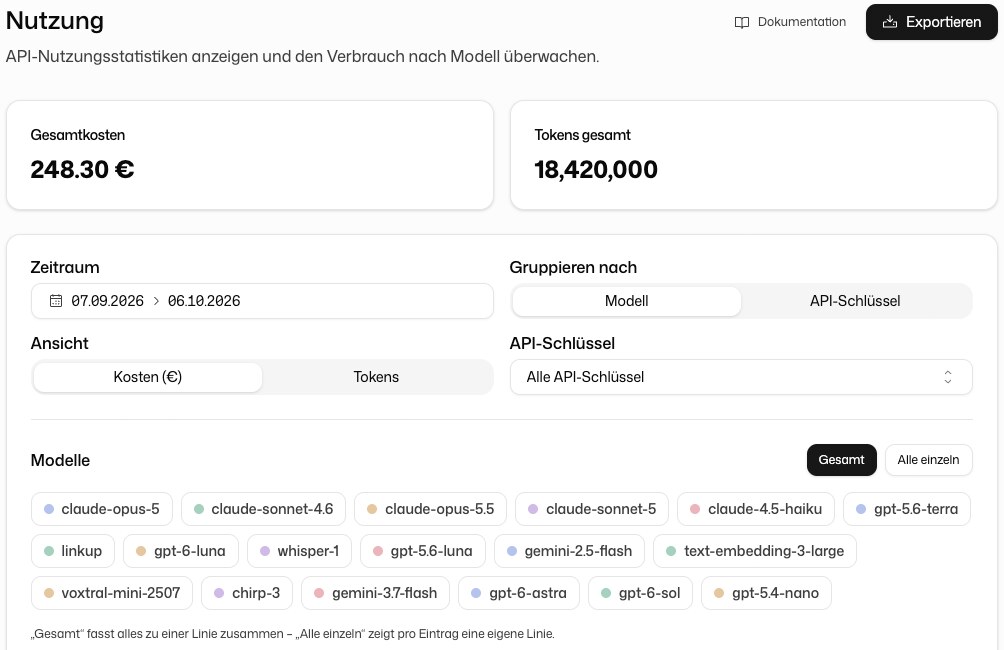Switch view to Tokens
This screenshot has height=650, width=1004.
(376, 377)
